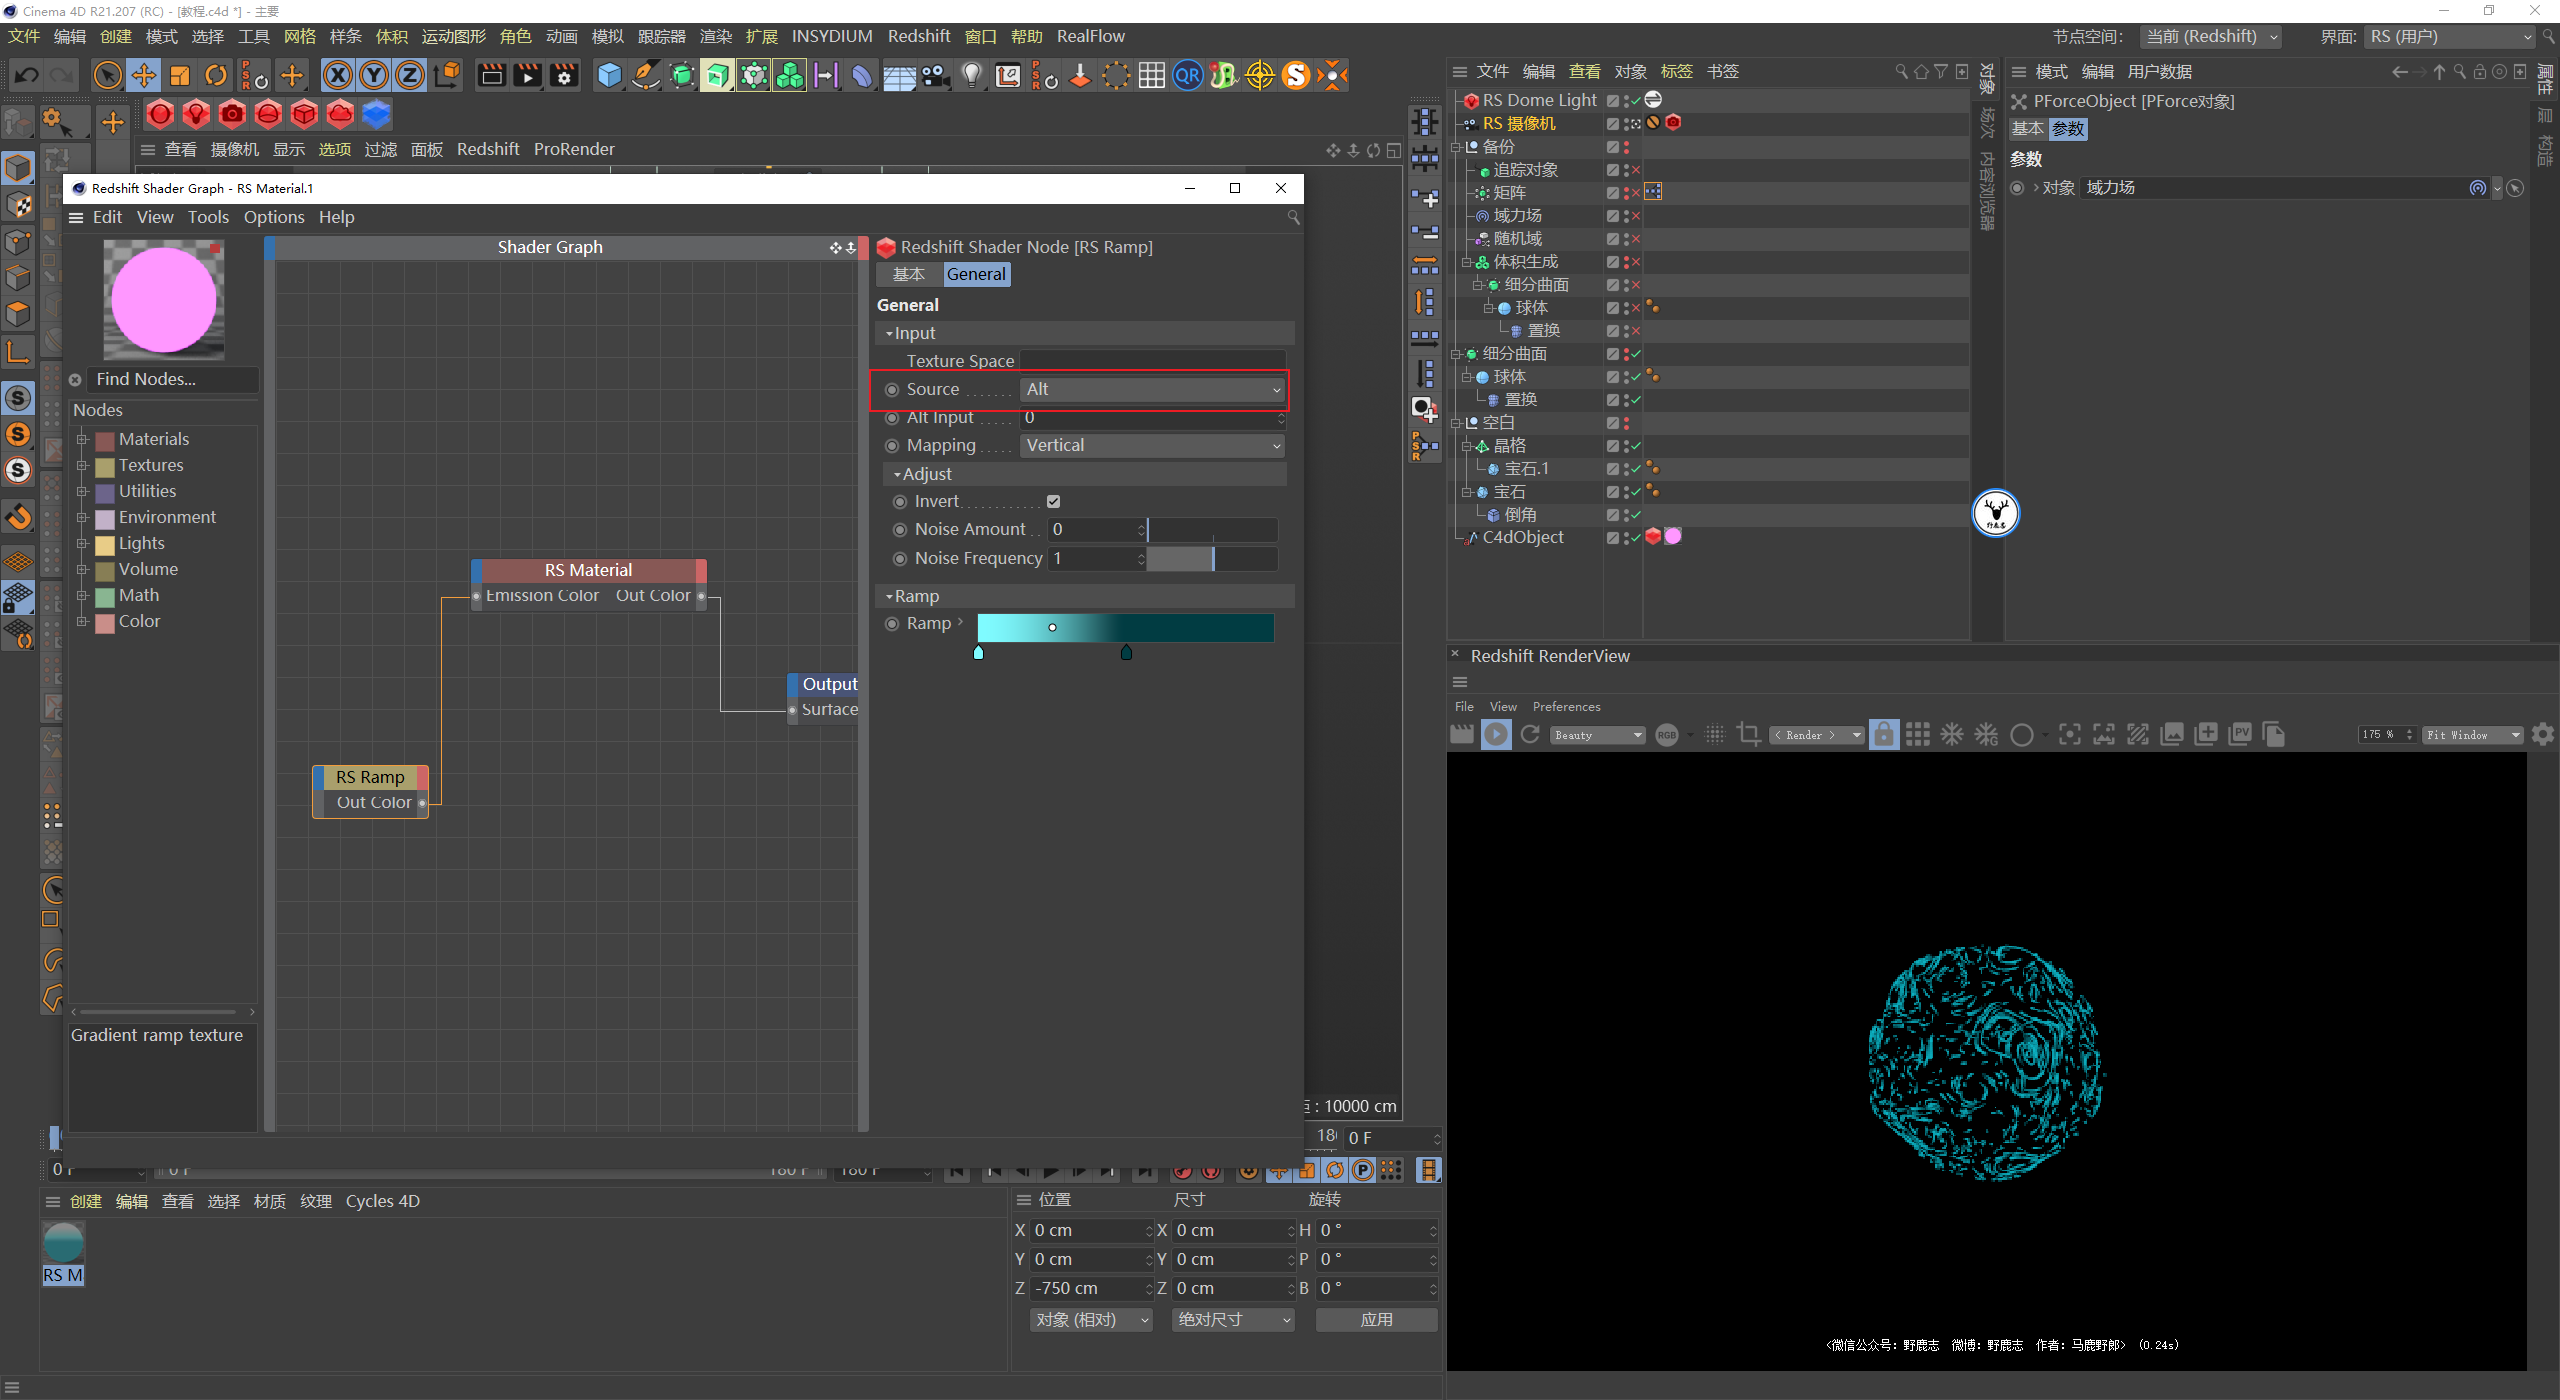Toggle visibility dots for RS Dome Light
This screenshot has width=2560, height=1400.
coord(1626,100)
